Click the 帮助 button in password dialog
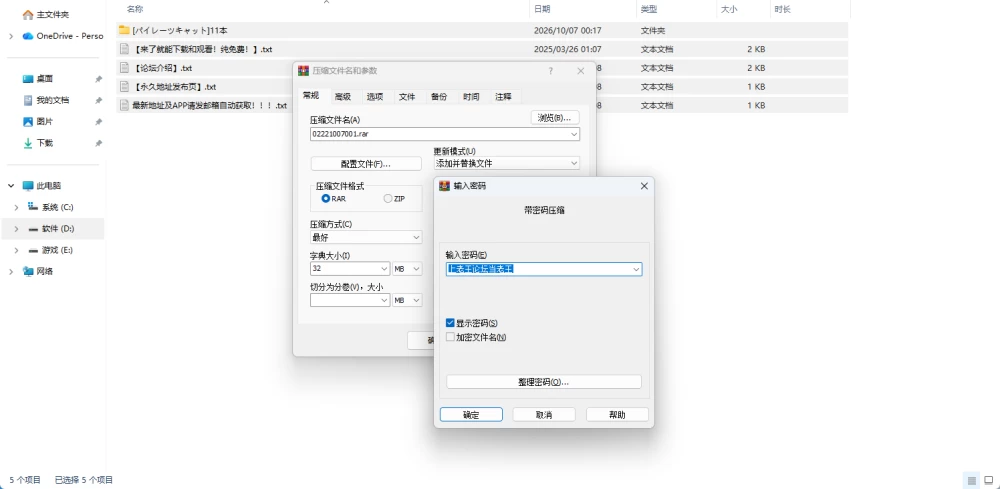 point(617,414)
